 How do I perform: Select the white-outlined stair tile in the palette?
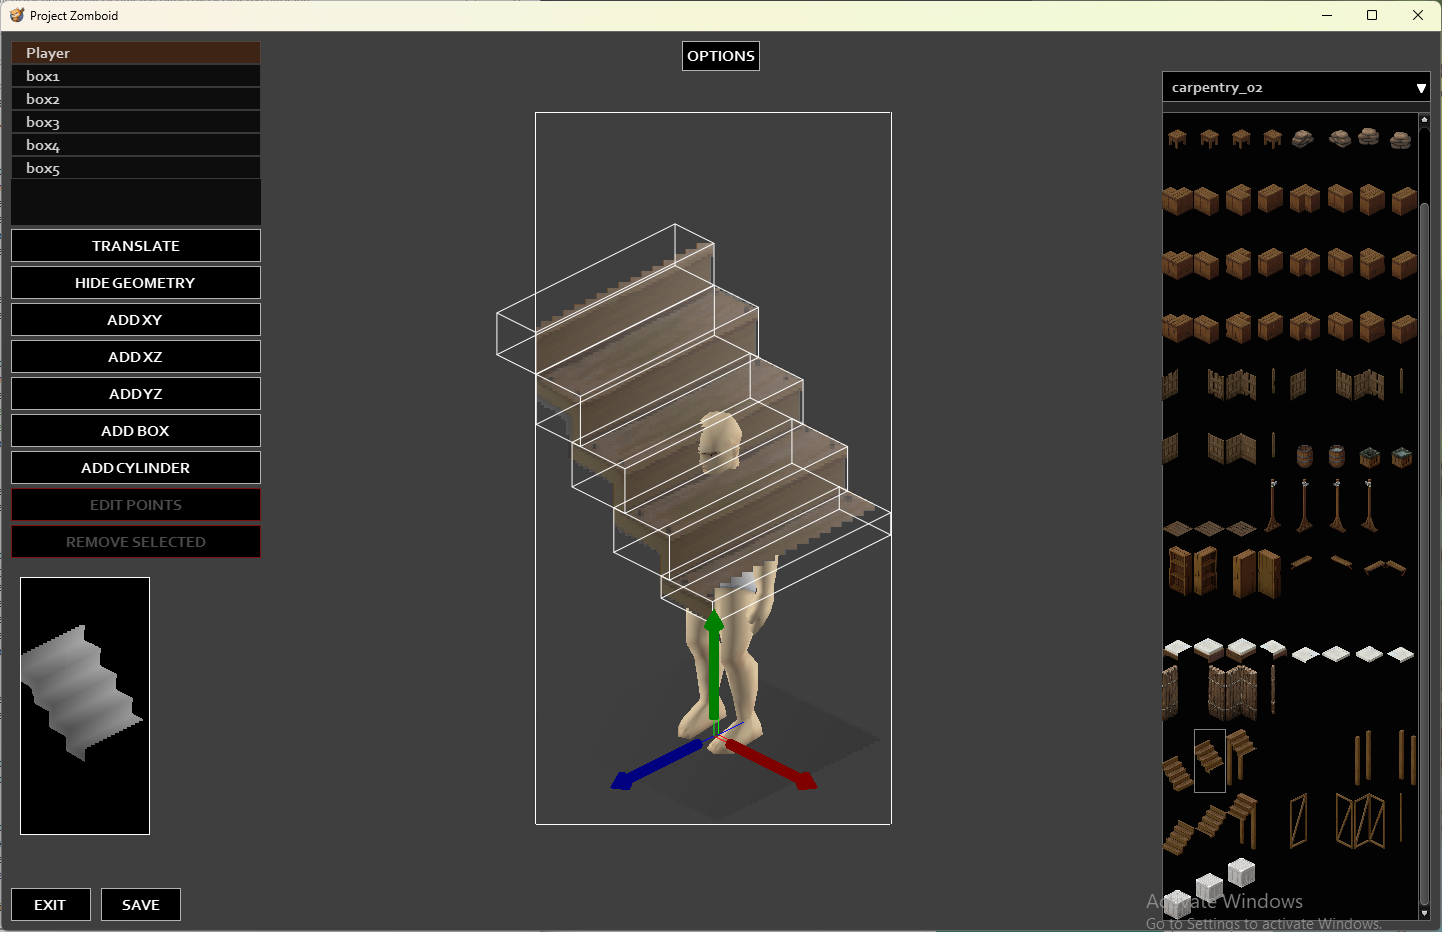(x=1209, y=760)
